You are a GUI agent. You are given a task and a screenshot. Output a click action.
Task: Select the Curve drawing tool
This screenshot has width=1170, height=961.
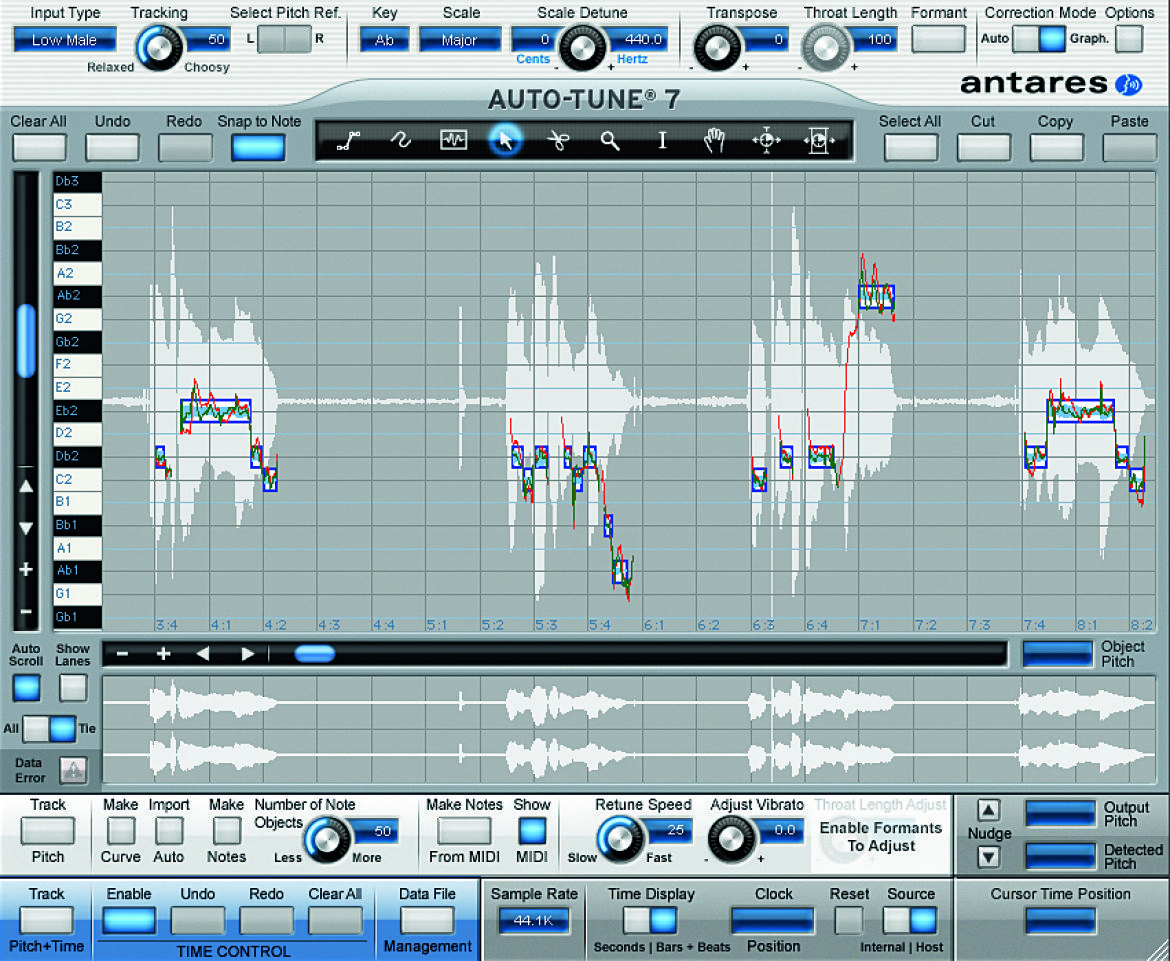401,140
